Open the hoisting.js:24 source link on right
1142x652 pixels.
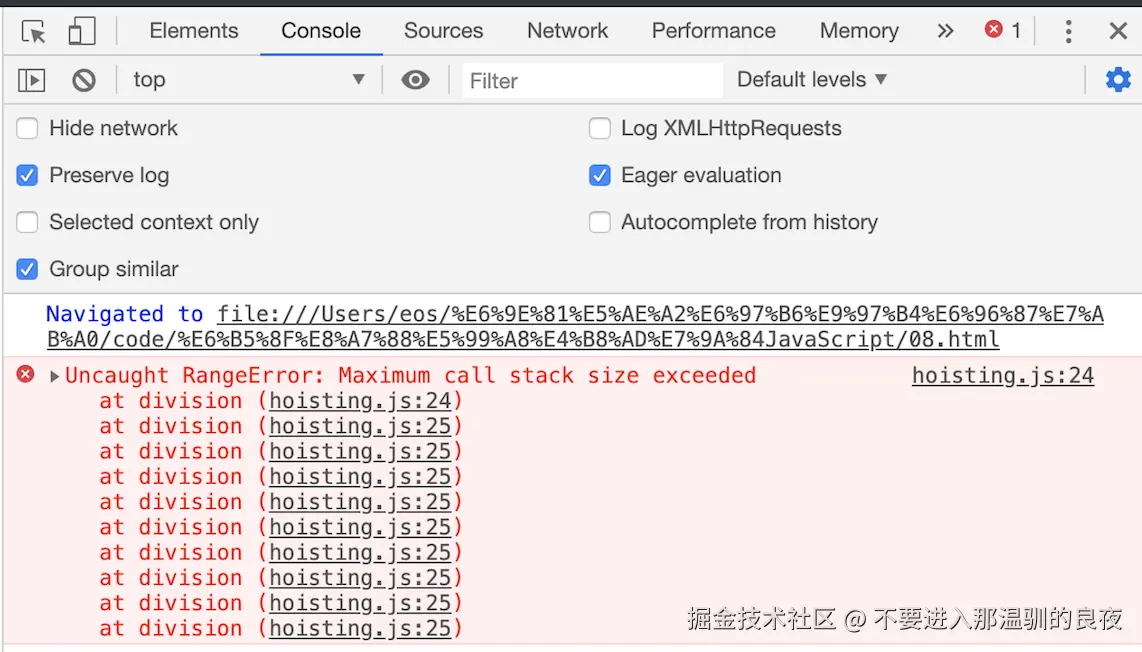coord(1002,376)
